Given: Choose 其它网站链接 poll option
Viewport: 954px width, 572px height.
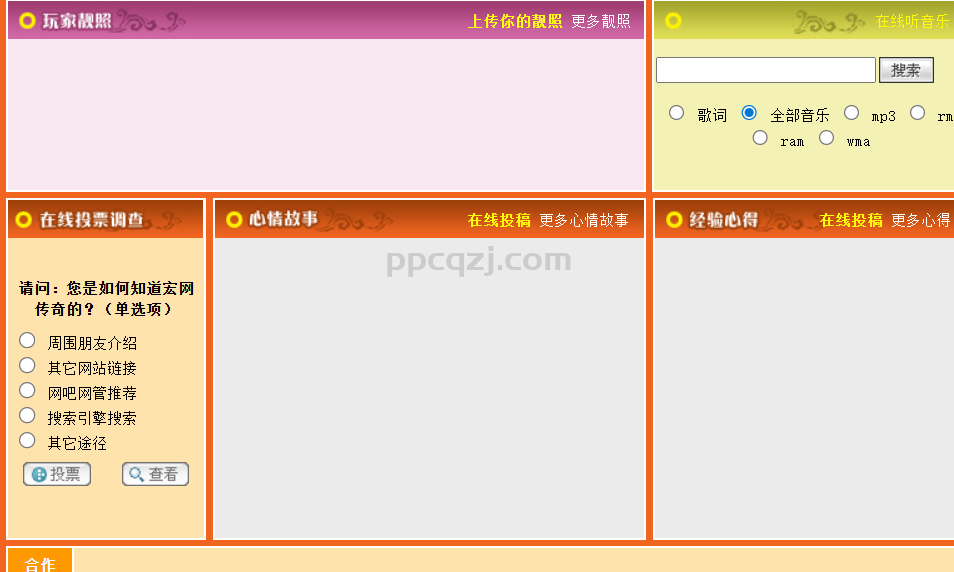Looking at the screenshot, I should pos(28,366).
